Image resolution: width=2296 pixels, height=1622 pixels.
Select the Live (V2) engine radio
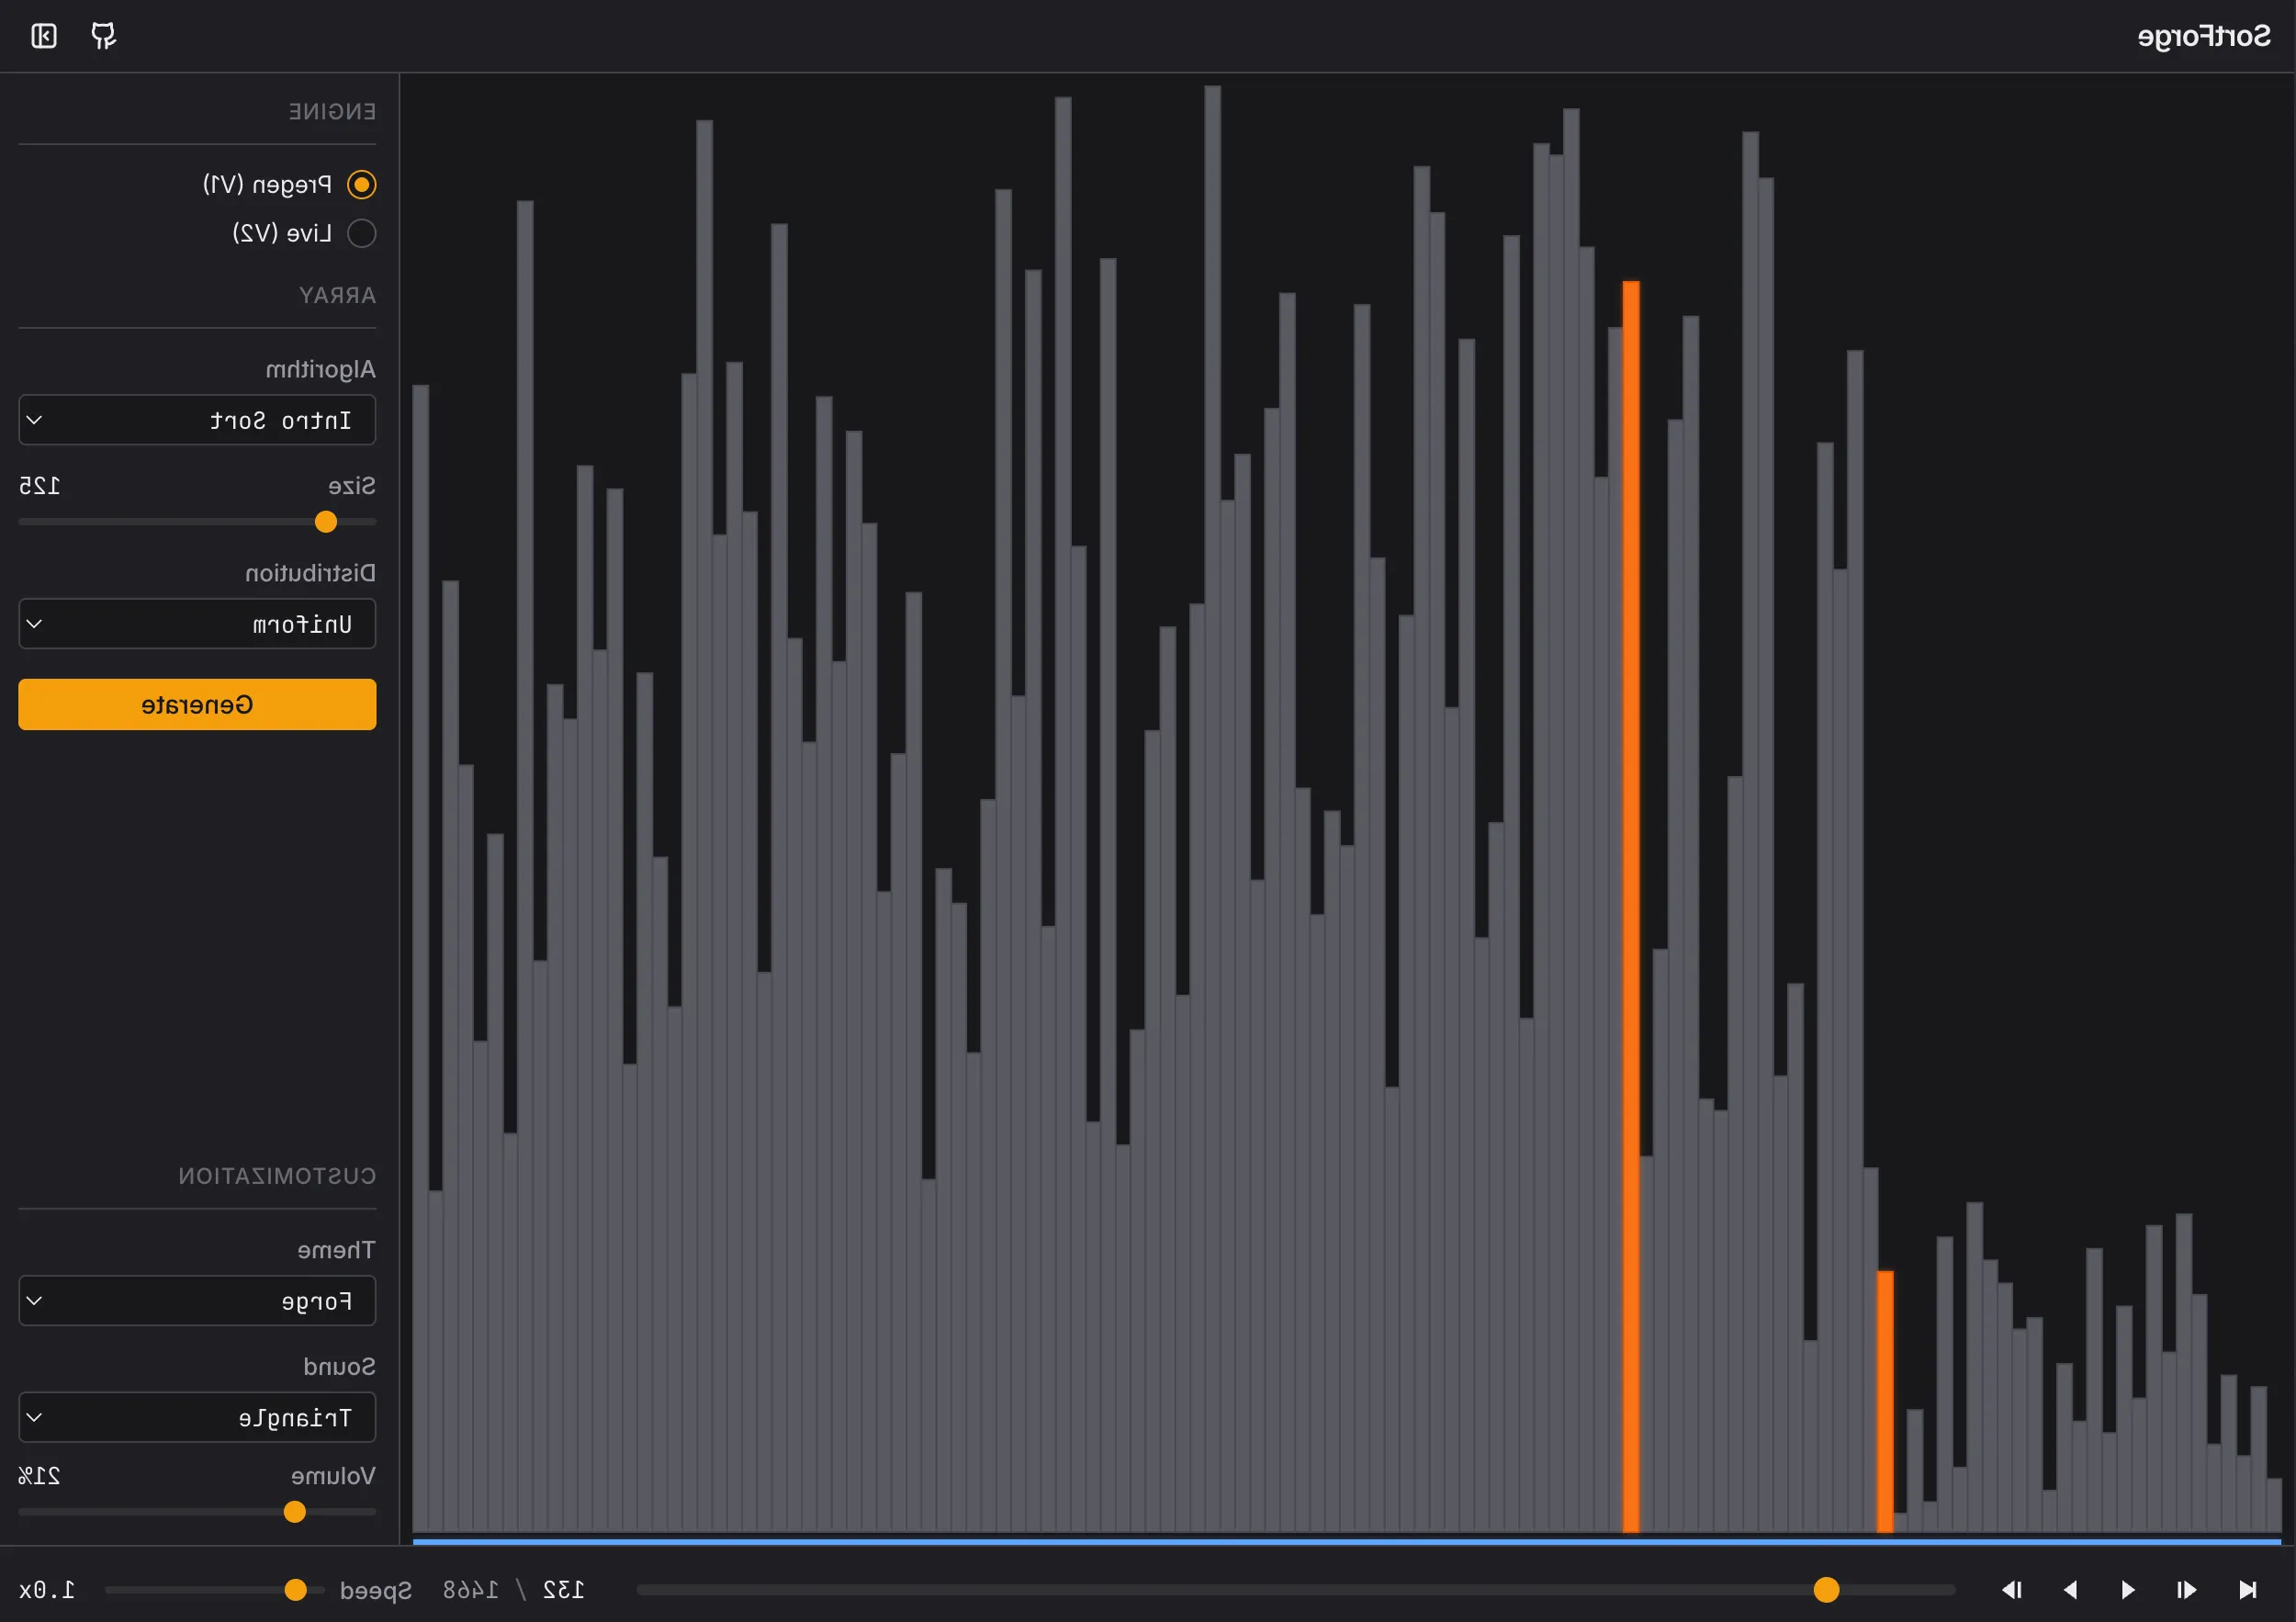point(361,233)
